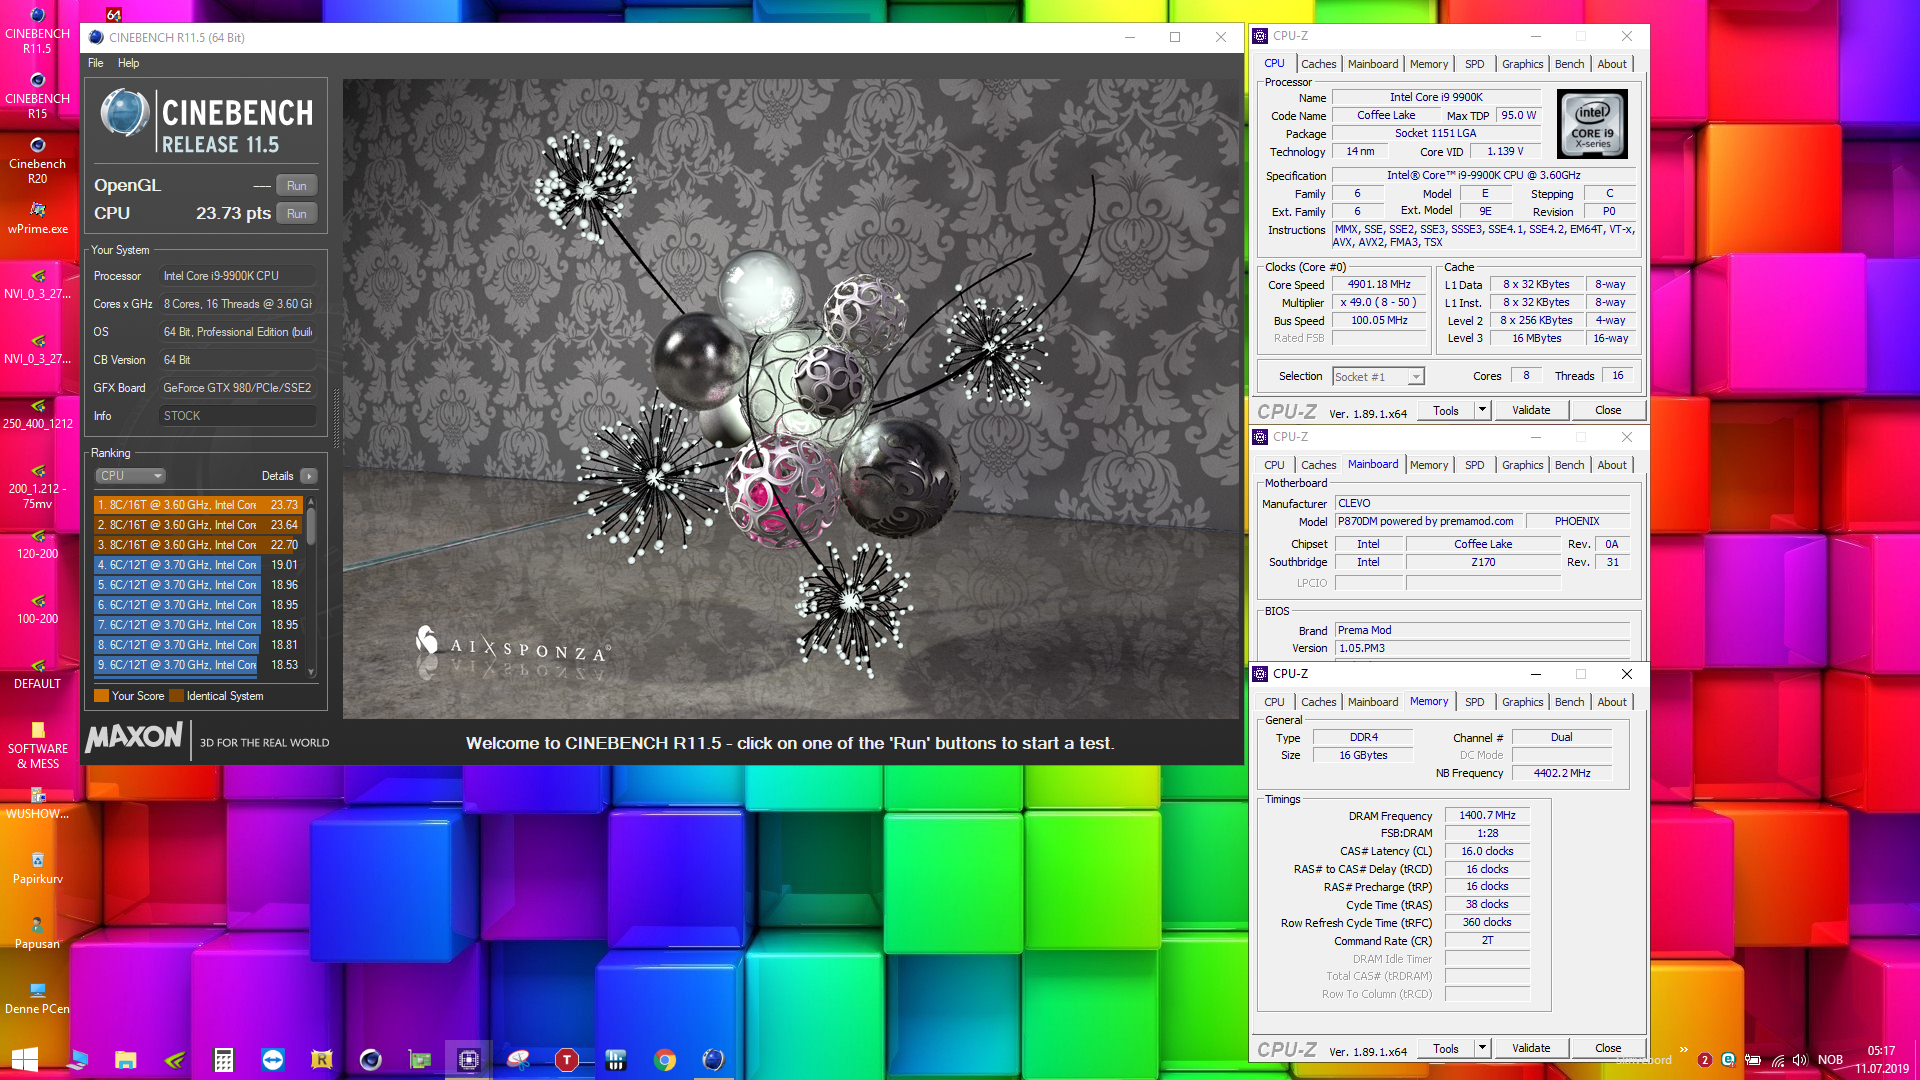Open Socket #1 selection dropdown
Screen dimensions: 1920x1080
(1378, 377)
